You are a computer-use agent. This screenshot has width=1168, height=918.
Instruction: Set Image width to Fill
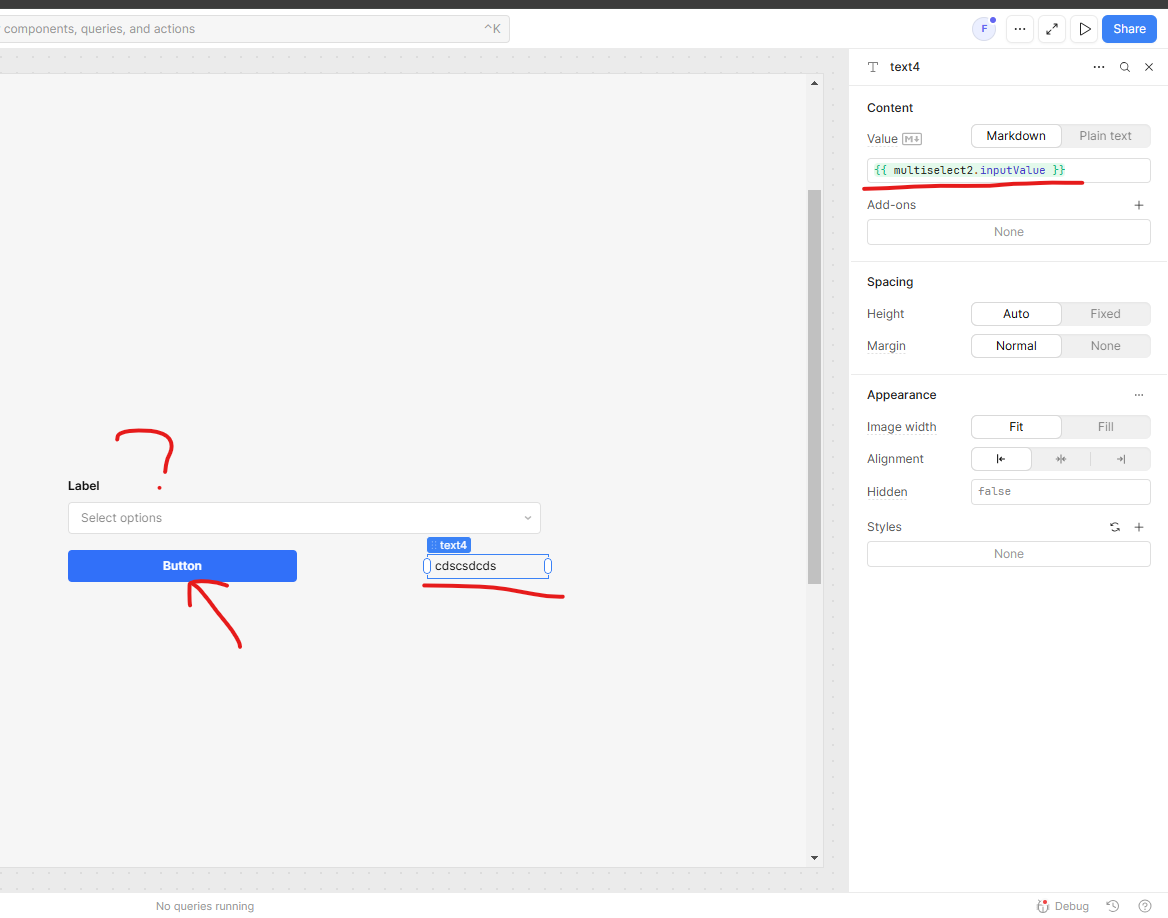point(1105,427)
